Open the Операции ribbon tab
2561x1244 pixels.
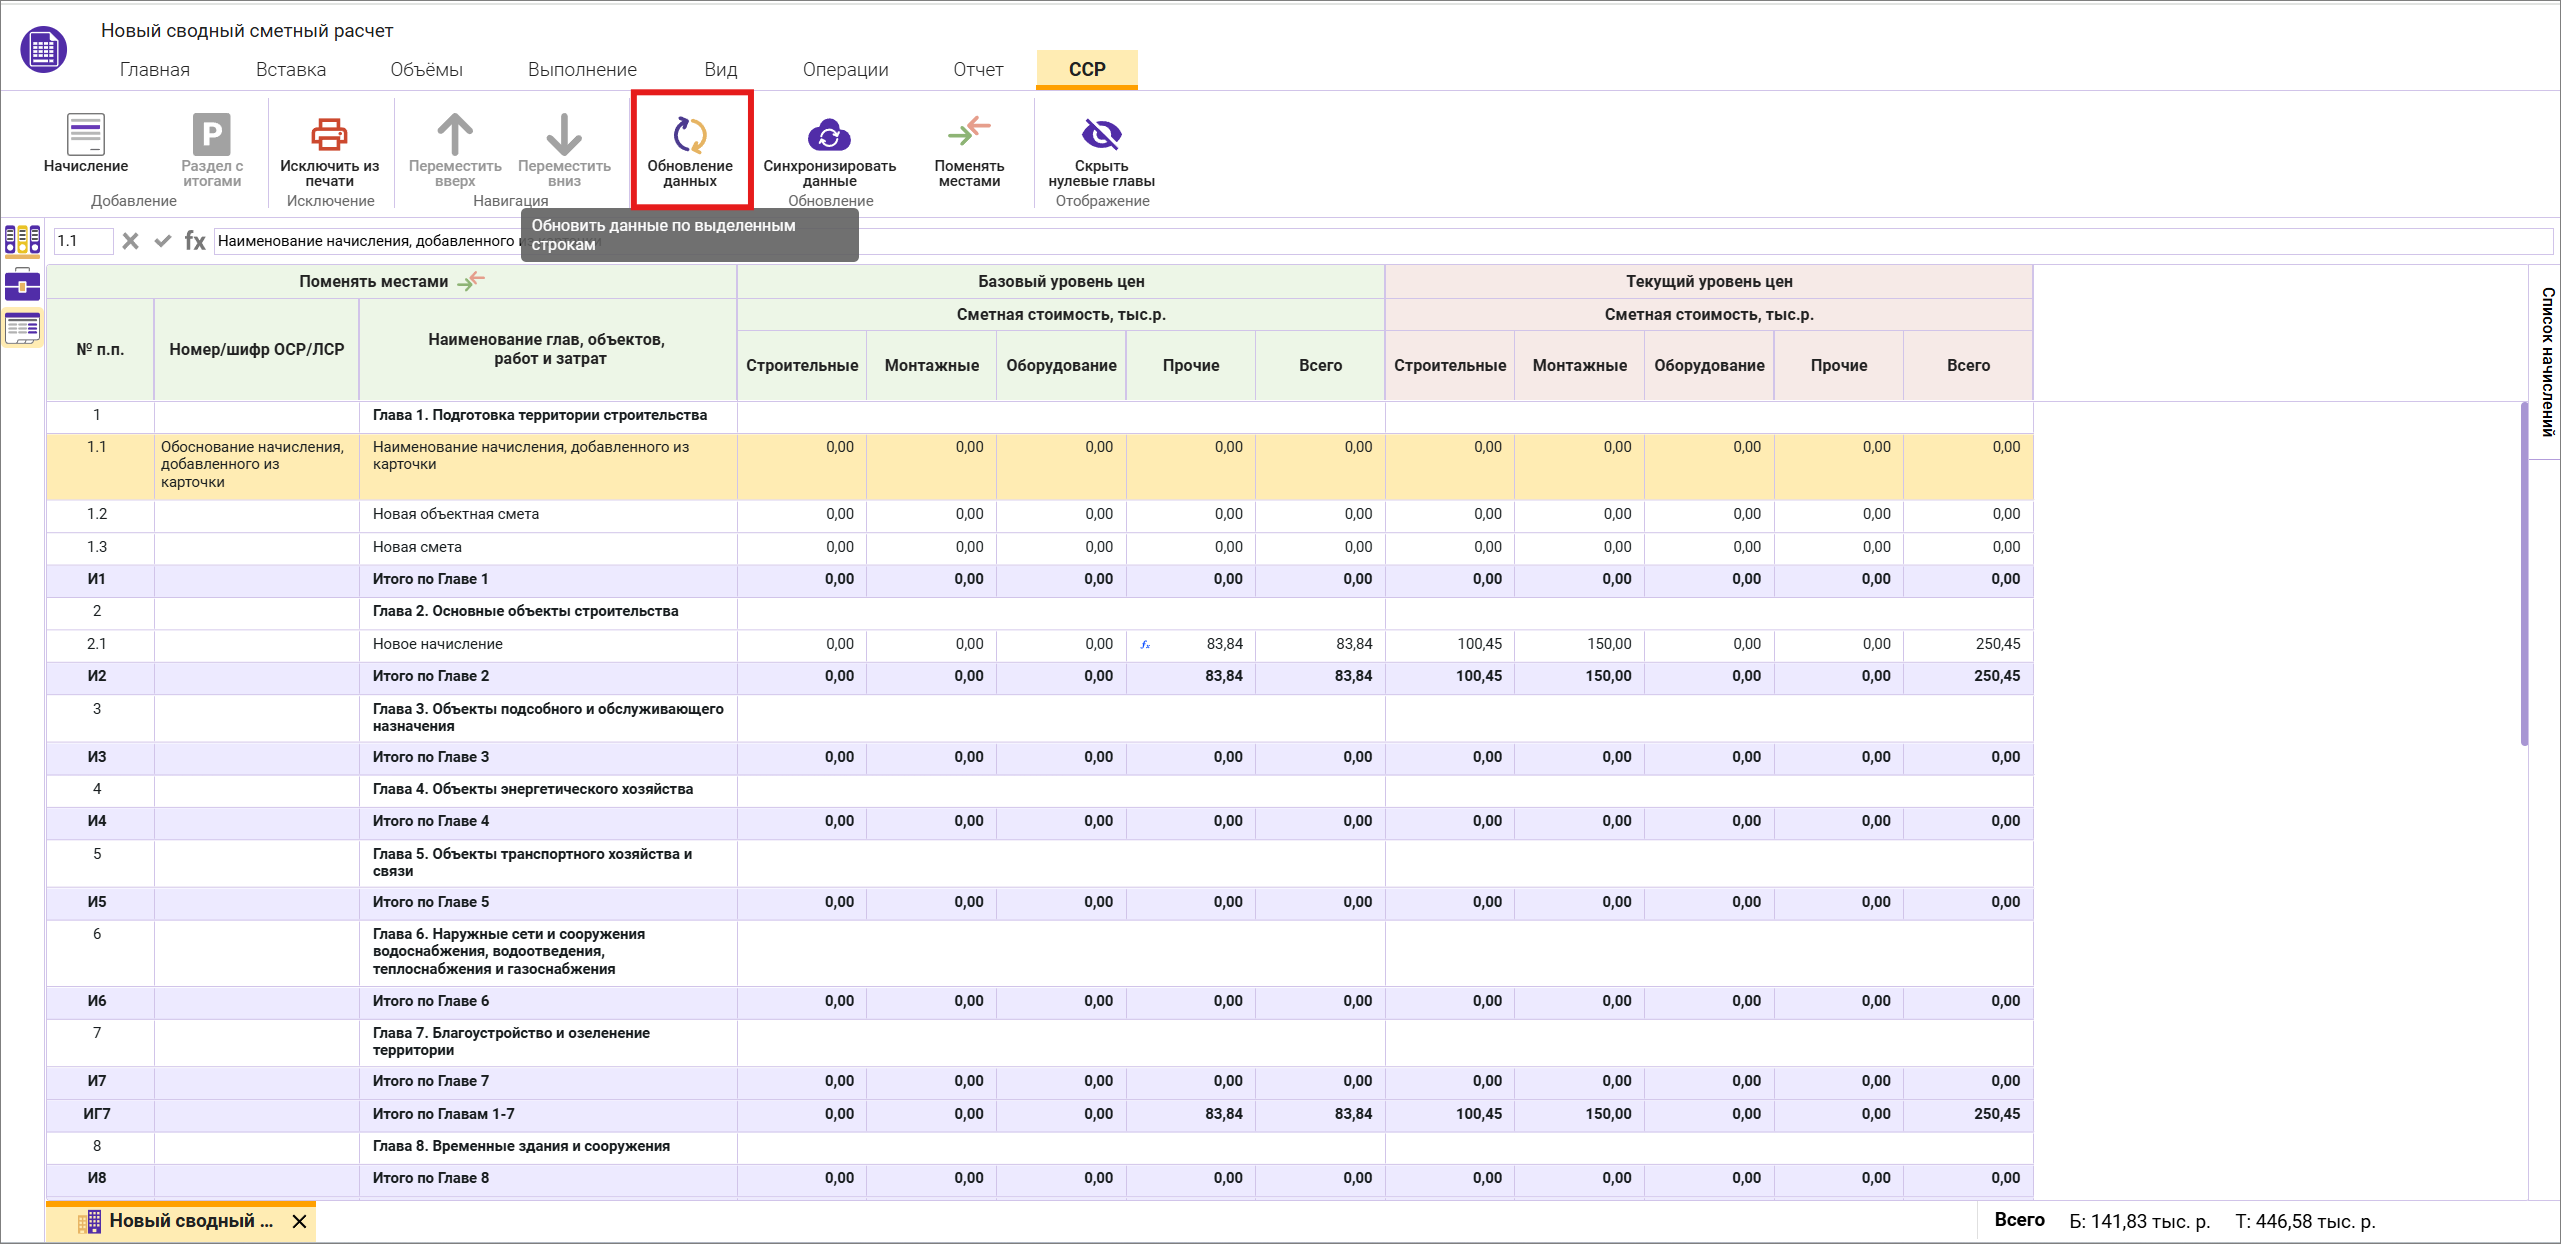(x=845, y=70)
